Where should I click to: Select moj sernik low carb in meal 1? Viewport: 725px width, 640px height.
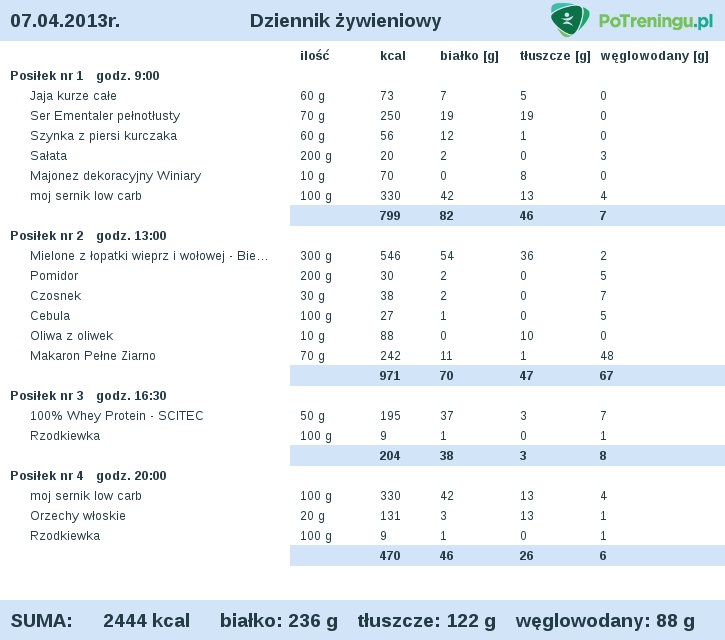(86, 196)
